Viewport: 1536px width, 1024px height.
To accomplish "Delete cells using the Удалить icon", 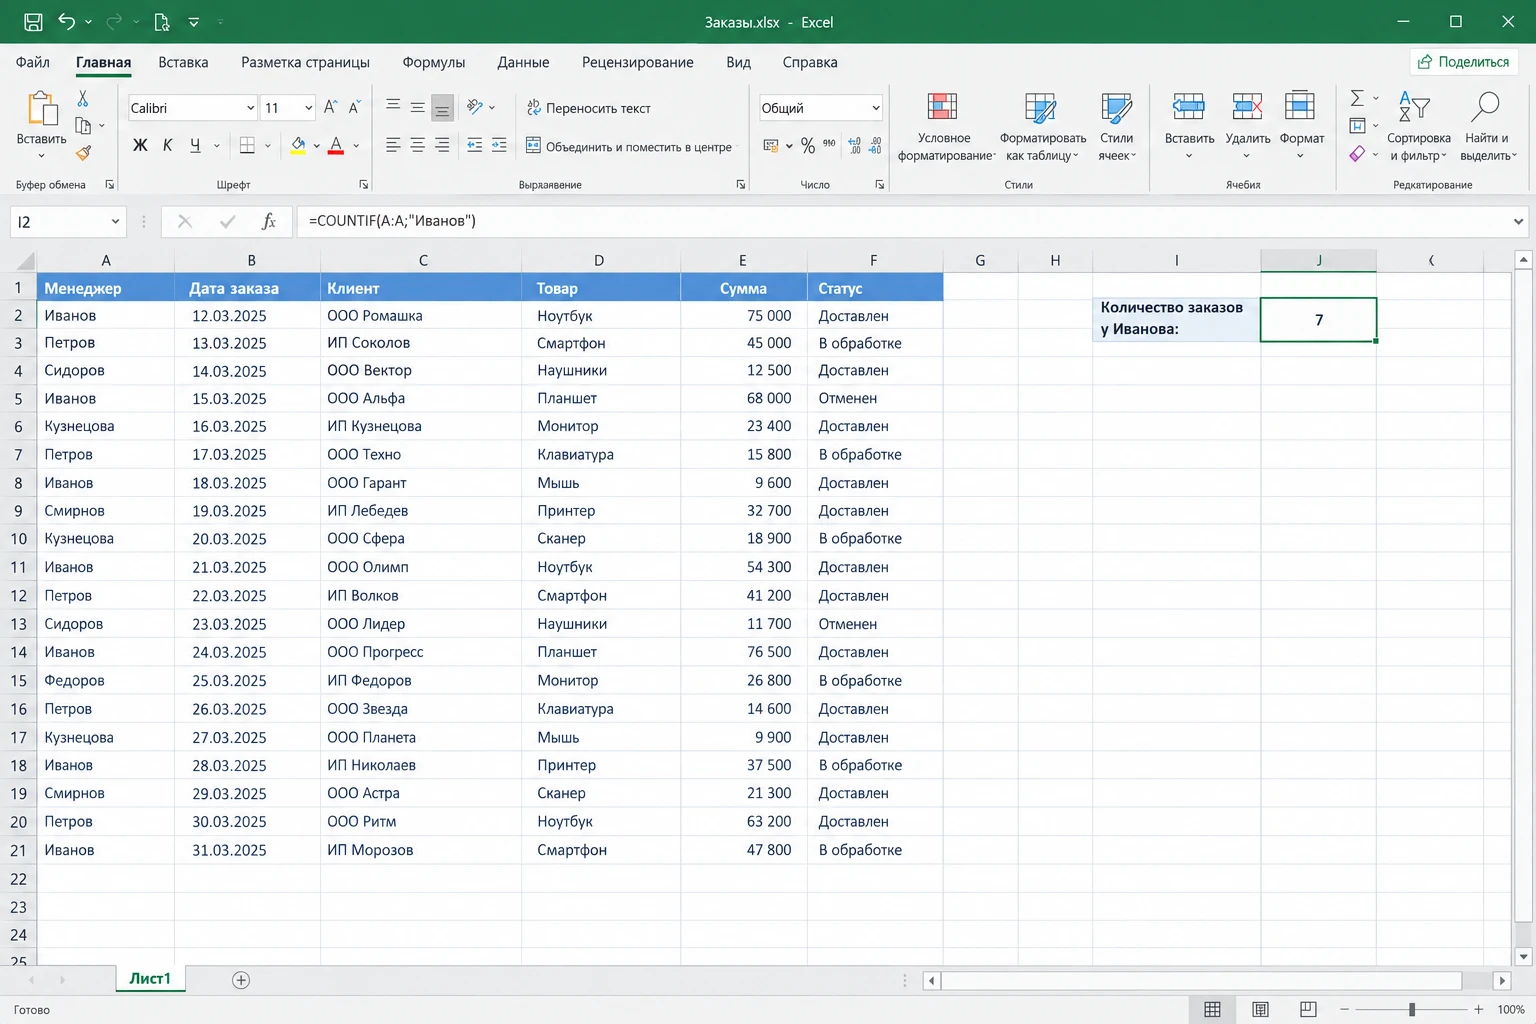I will pyautogui.click(x=1247, y=126).
